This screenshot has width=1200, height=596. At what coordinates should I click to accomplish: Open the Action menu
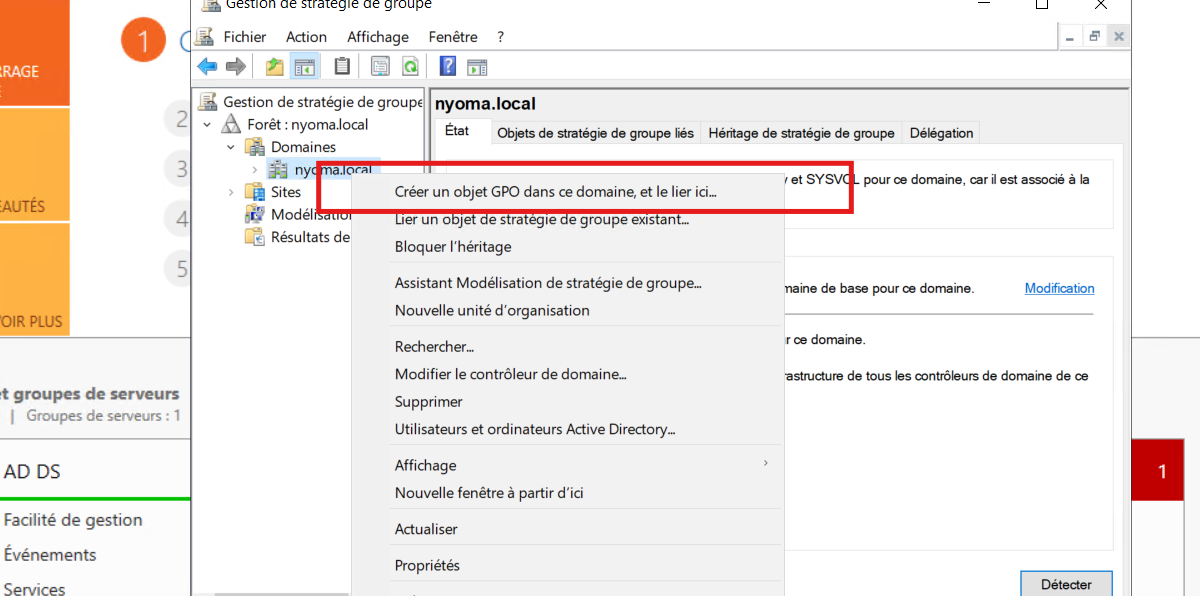[x=306, y=37]
